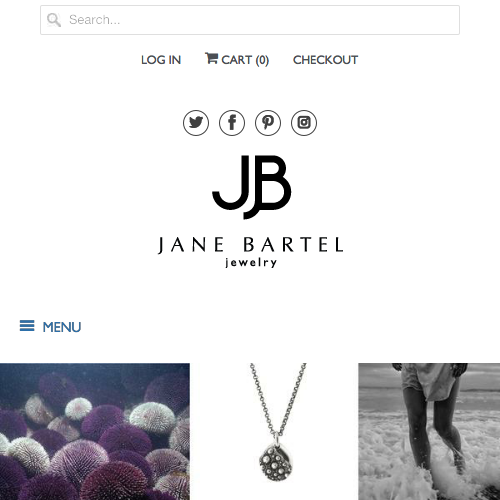
Task: Expand the hamburger menu icon
Action: coord(27,326)
